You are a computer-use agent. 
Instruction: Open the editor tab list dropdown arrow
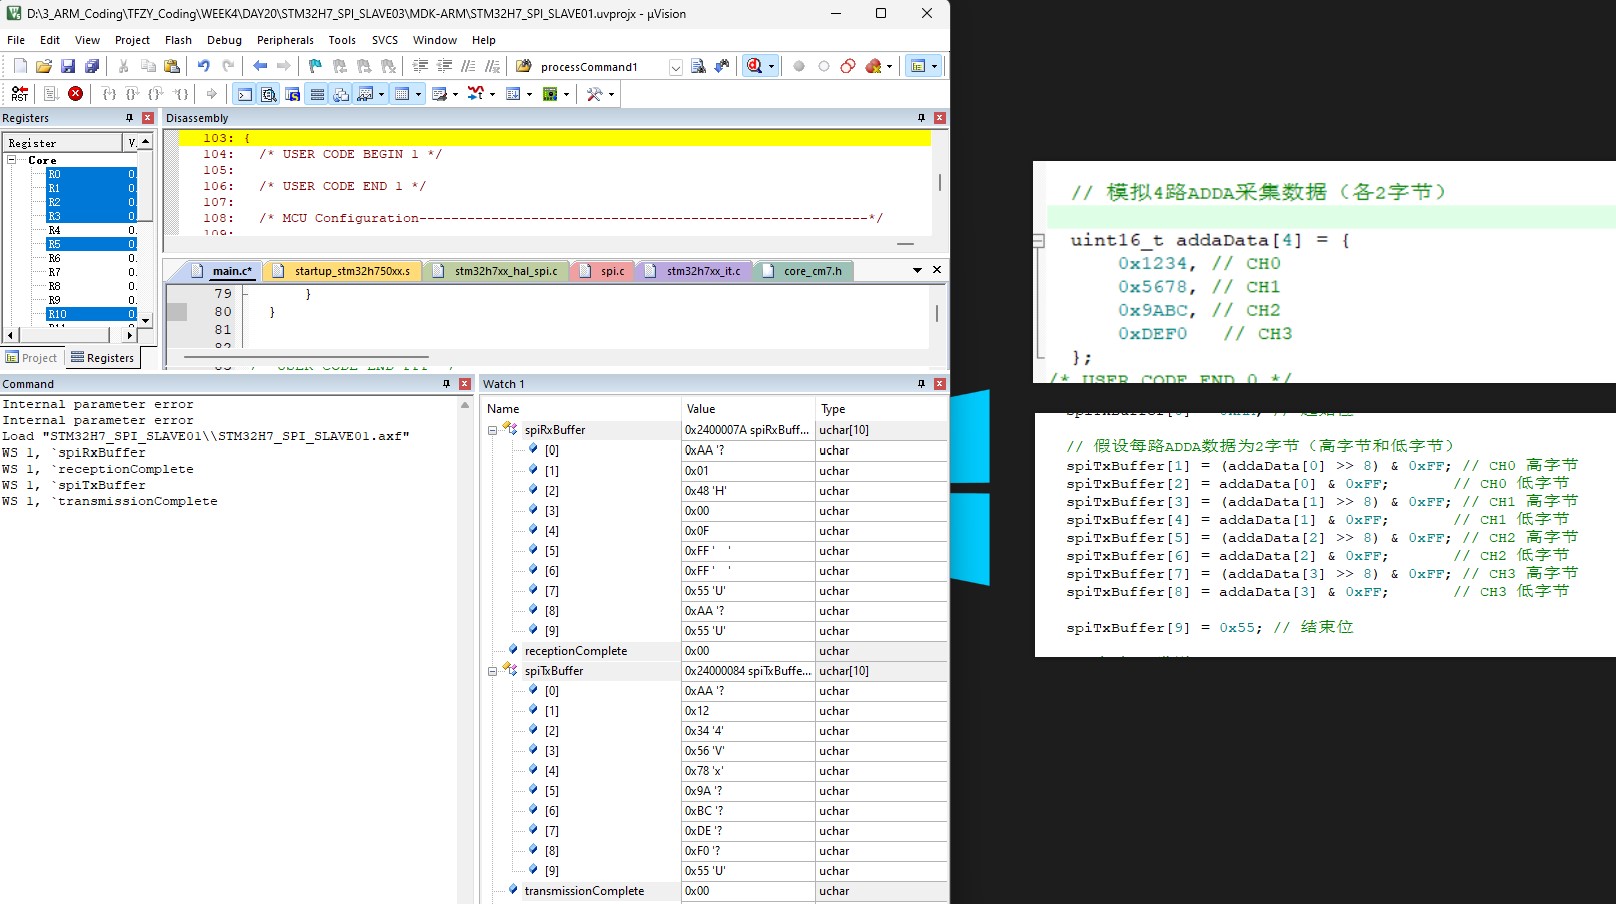tap(917, 270)
